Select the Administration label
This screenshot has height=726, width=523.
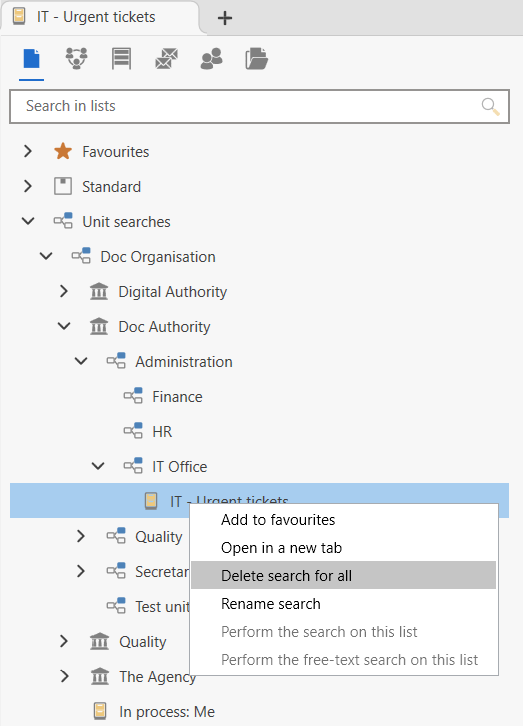(184, 362)
